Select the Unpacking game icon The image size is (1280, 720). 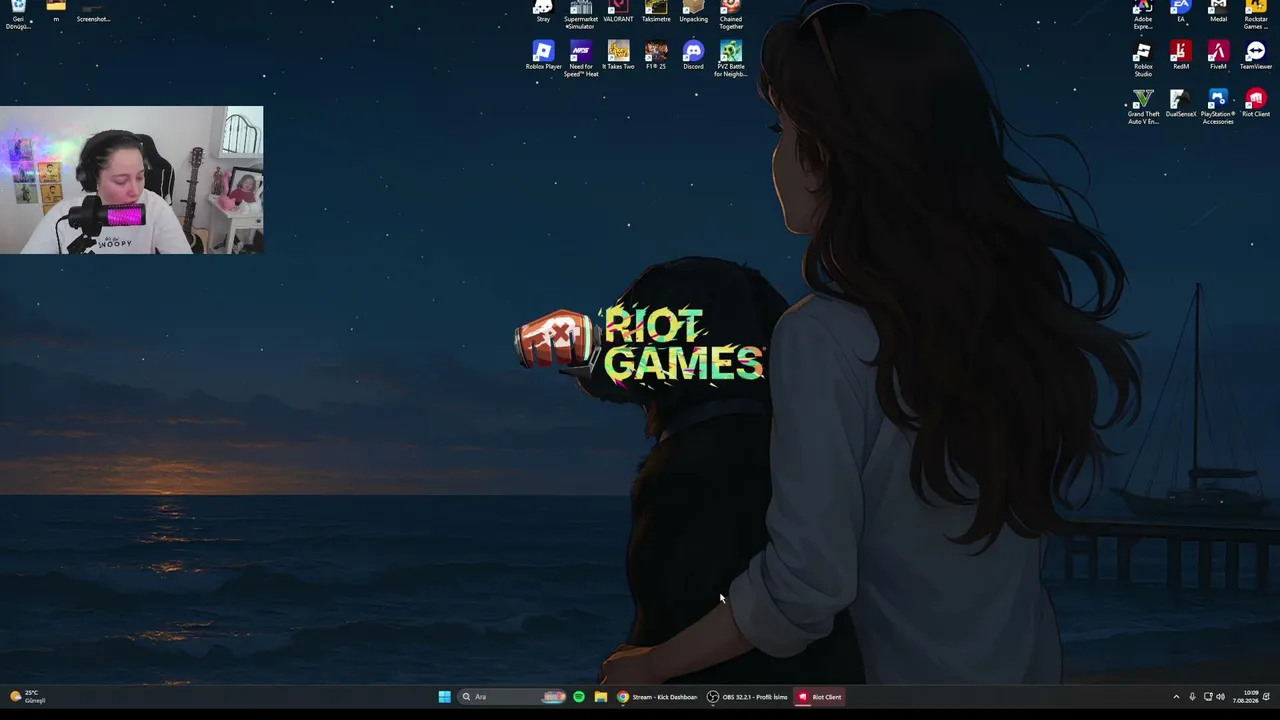click(693, 11)
